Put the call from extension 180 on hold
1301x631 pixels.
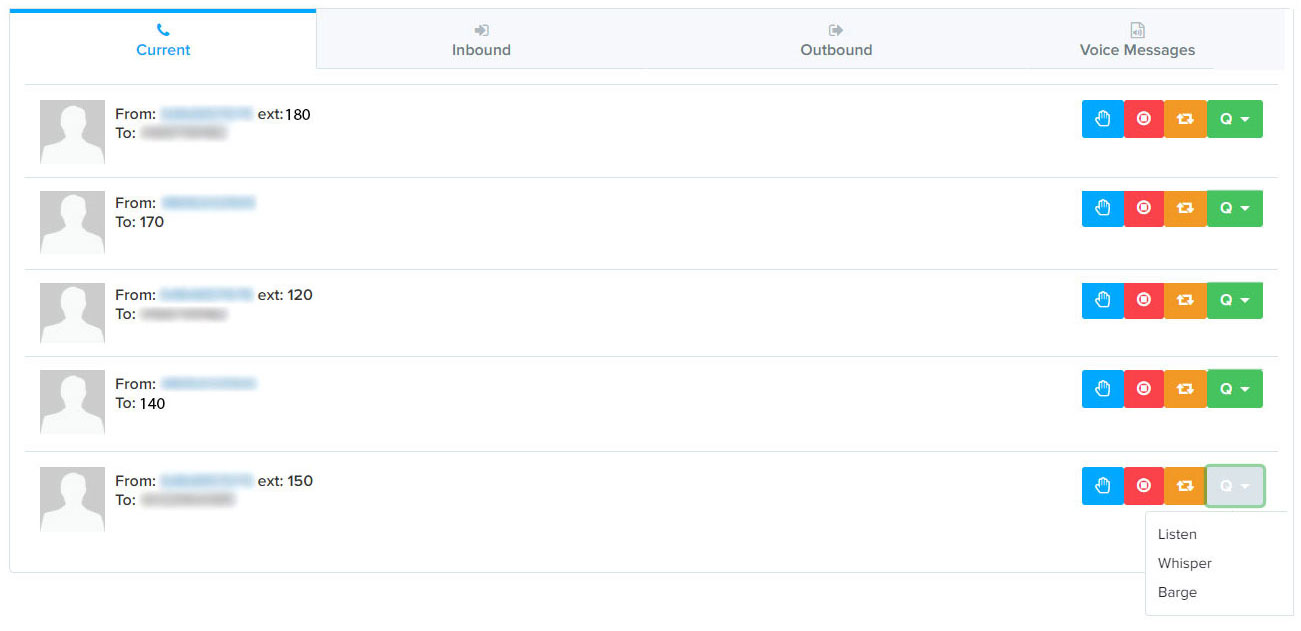coord(1102,118)
